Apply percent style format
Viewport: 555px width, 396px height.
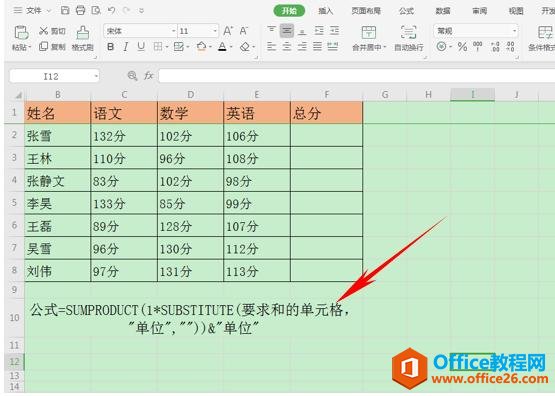pos(462,46)
